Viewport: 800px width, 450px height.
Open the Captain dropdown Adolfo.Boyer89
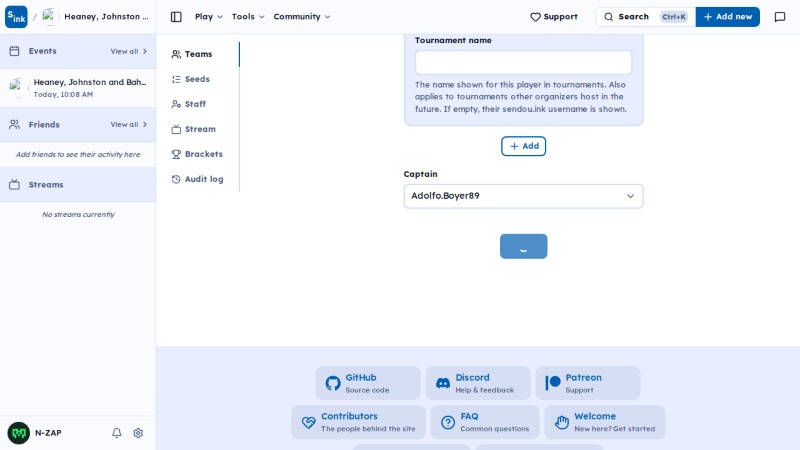(x=523, y=196)
